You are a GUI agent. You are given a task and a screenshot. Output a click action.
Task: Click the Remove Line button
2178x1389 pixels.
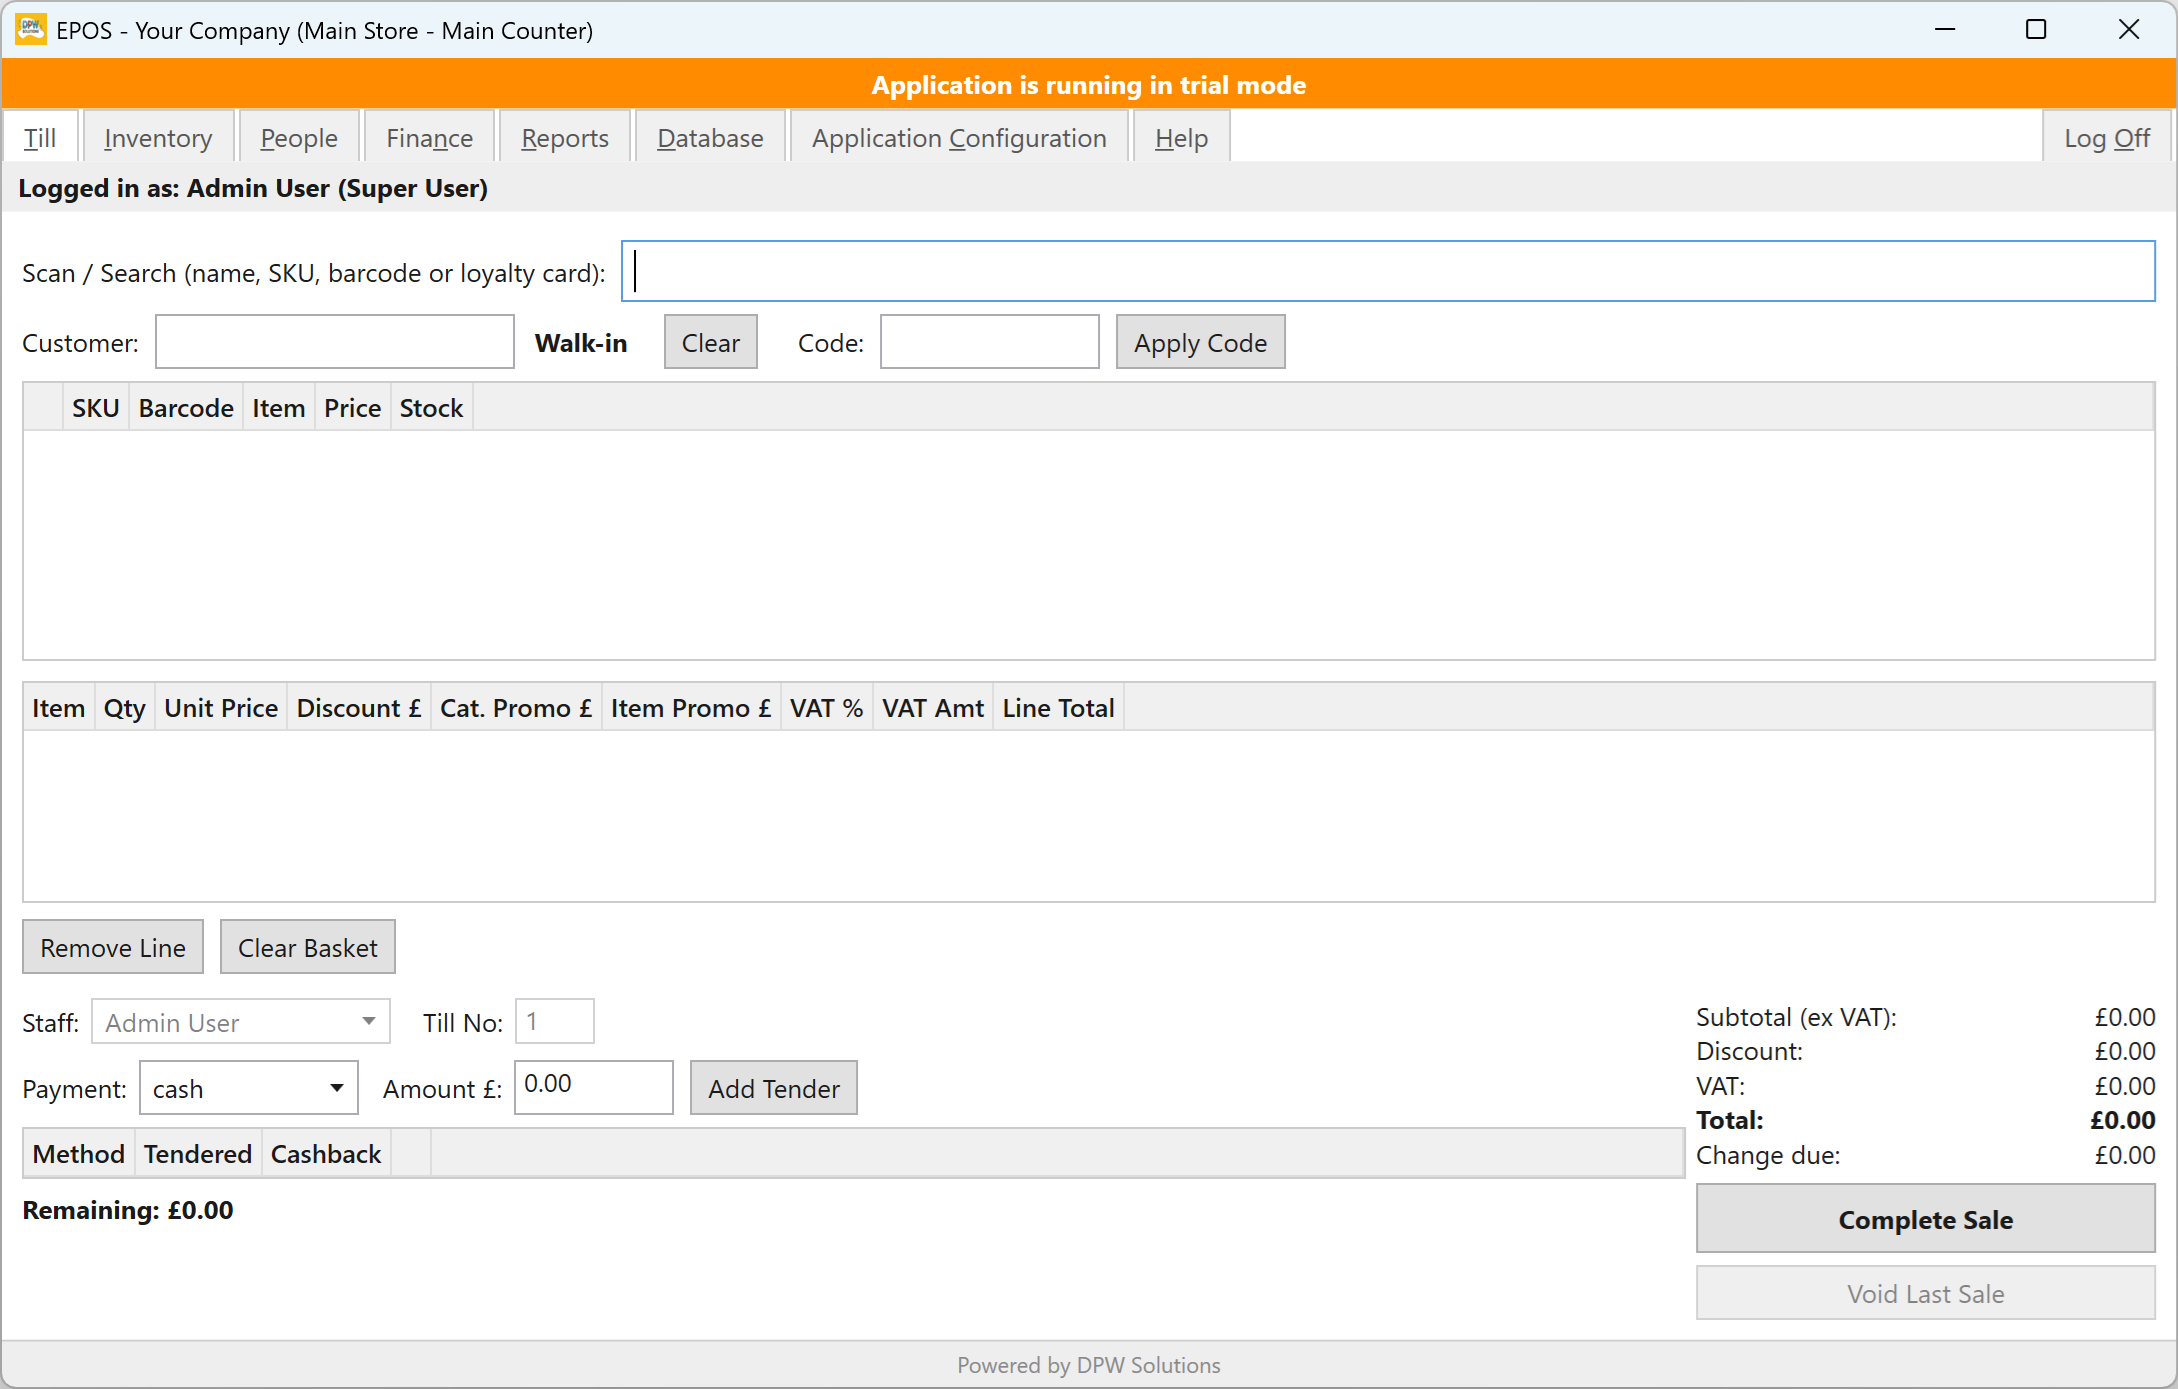pyautogui.click(x=113, y=947)
